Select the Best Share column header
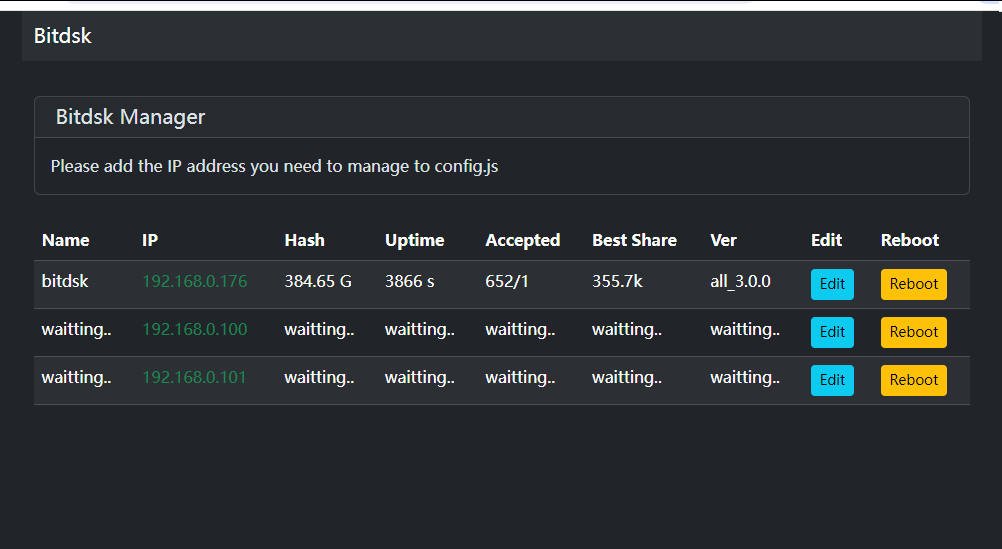Screen dimensions: 1002x549 (634, 240)
